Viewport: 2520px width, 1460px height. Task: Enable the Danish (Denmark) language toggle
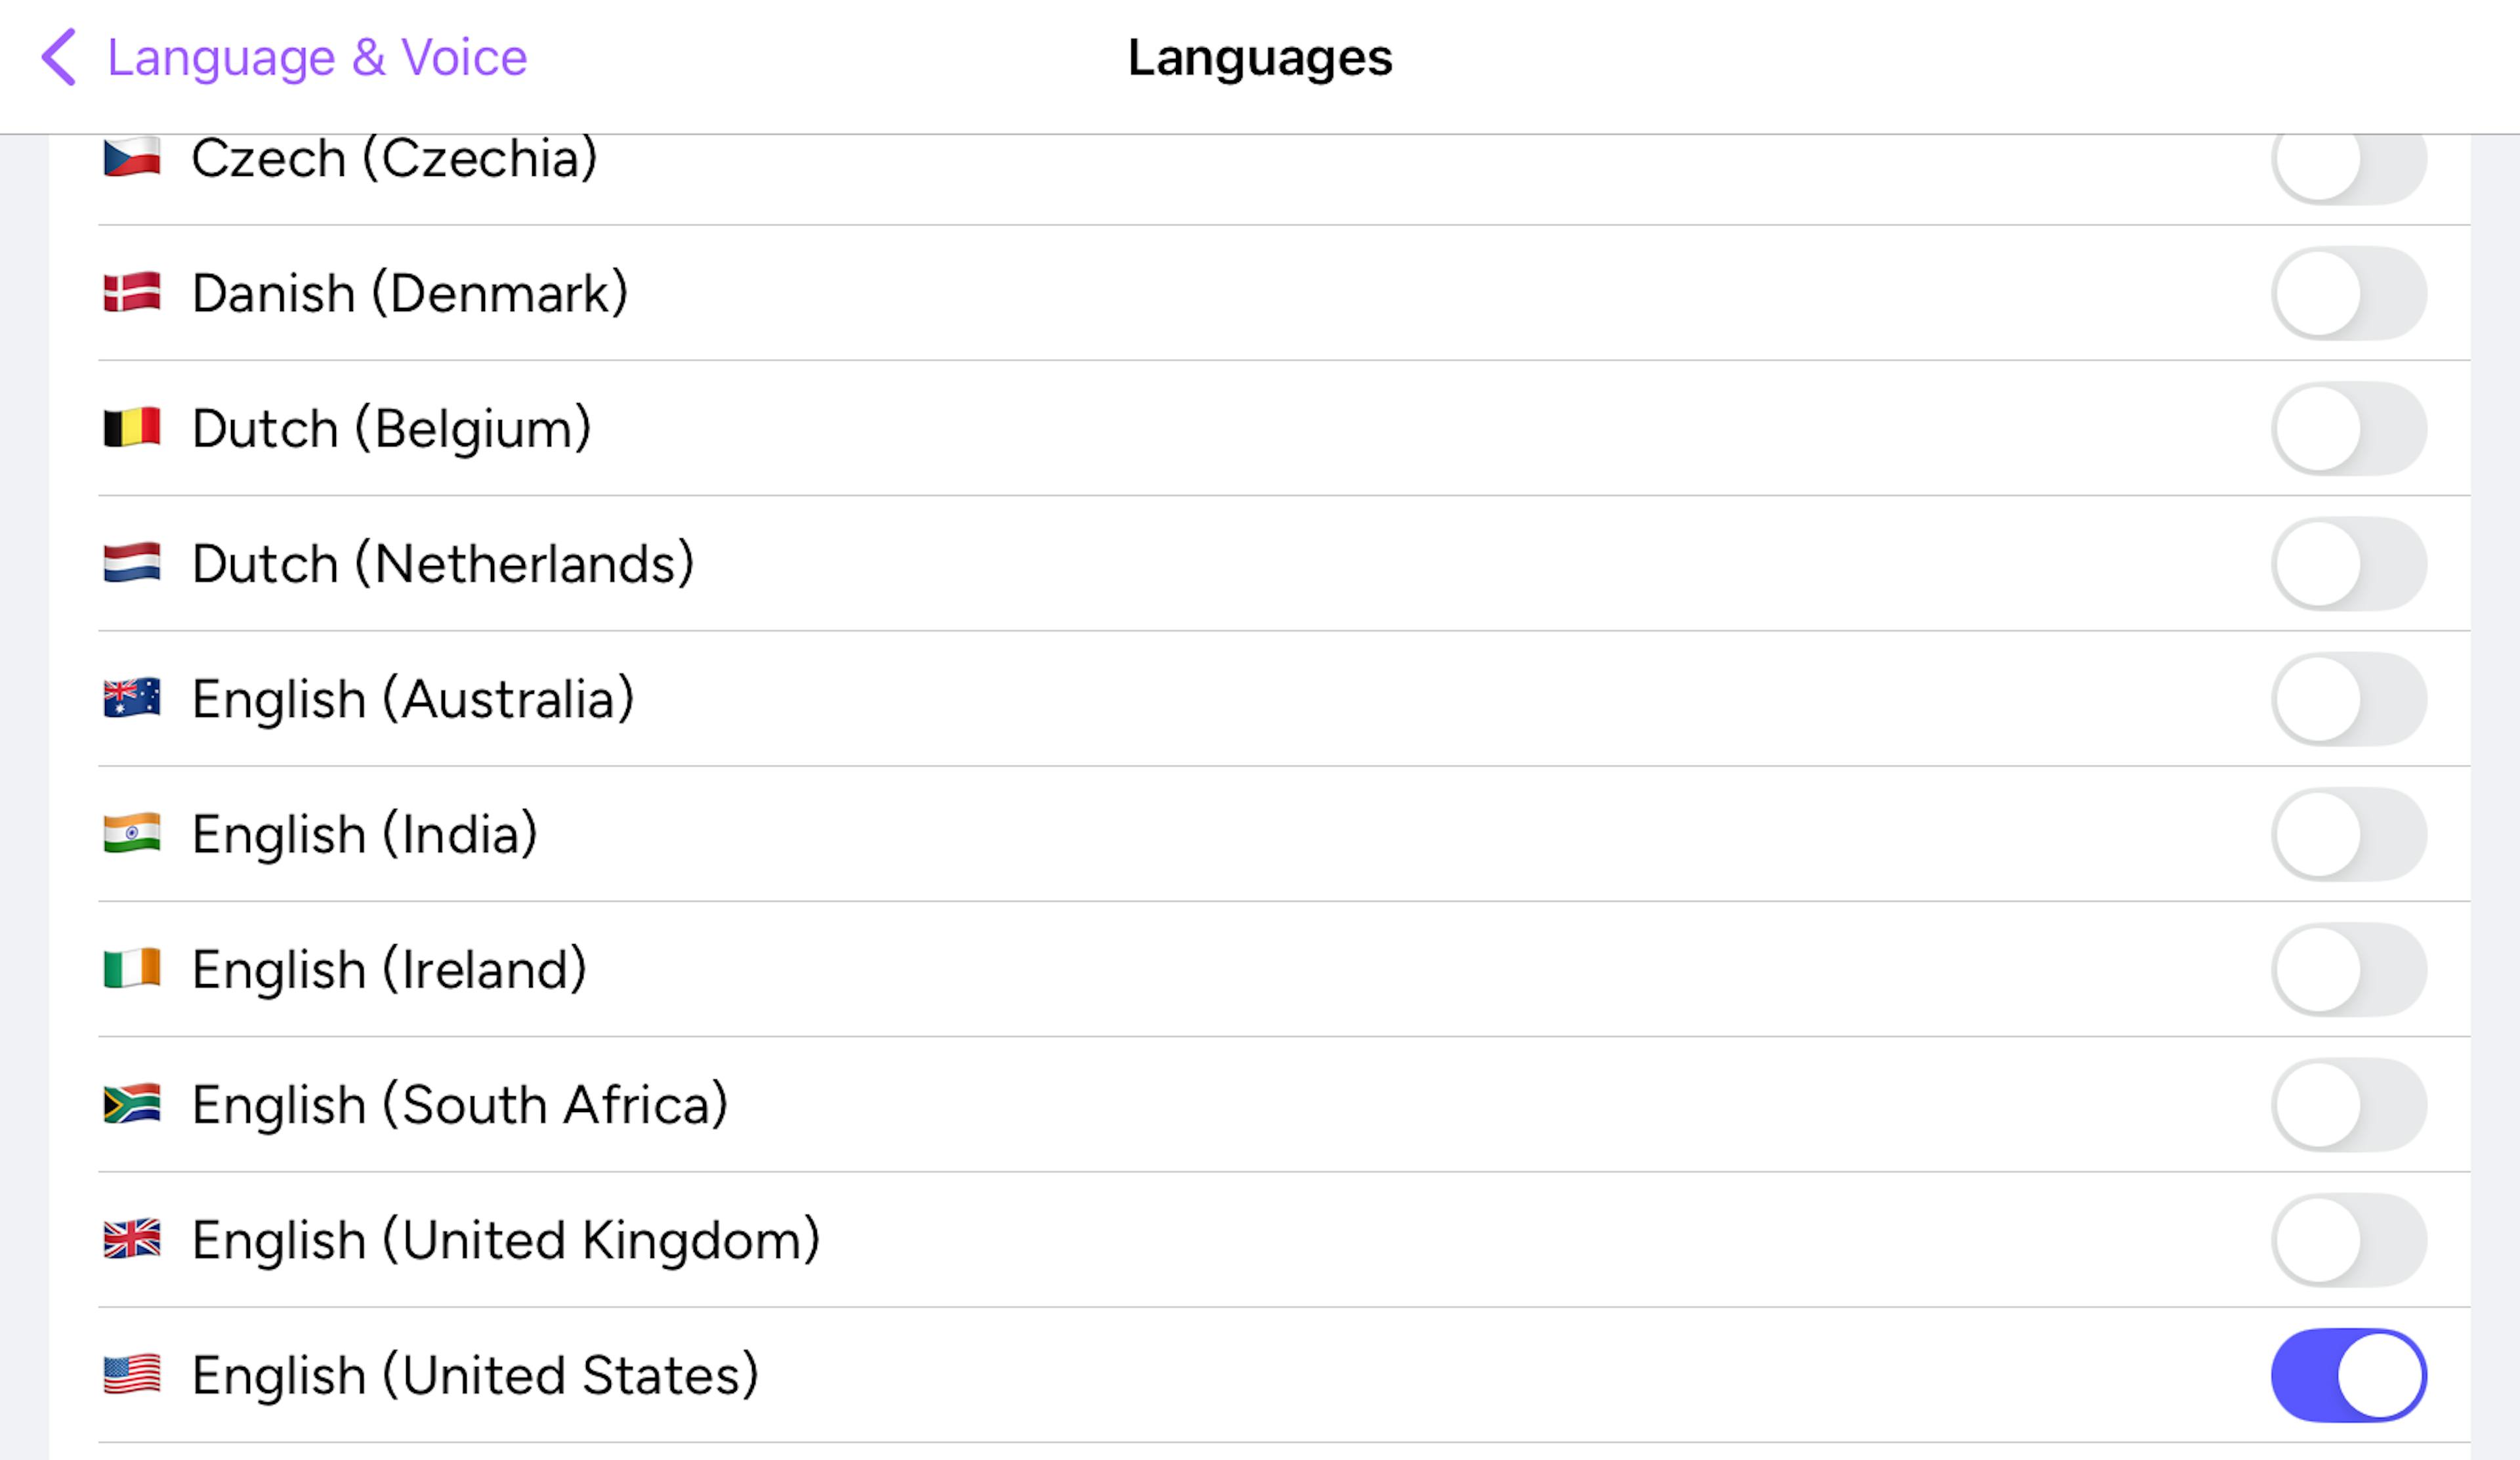coord(2350,292)
